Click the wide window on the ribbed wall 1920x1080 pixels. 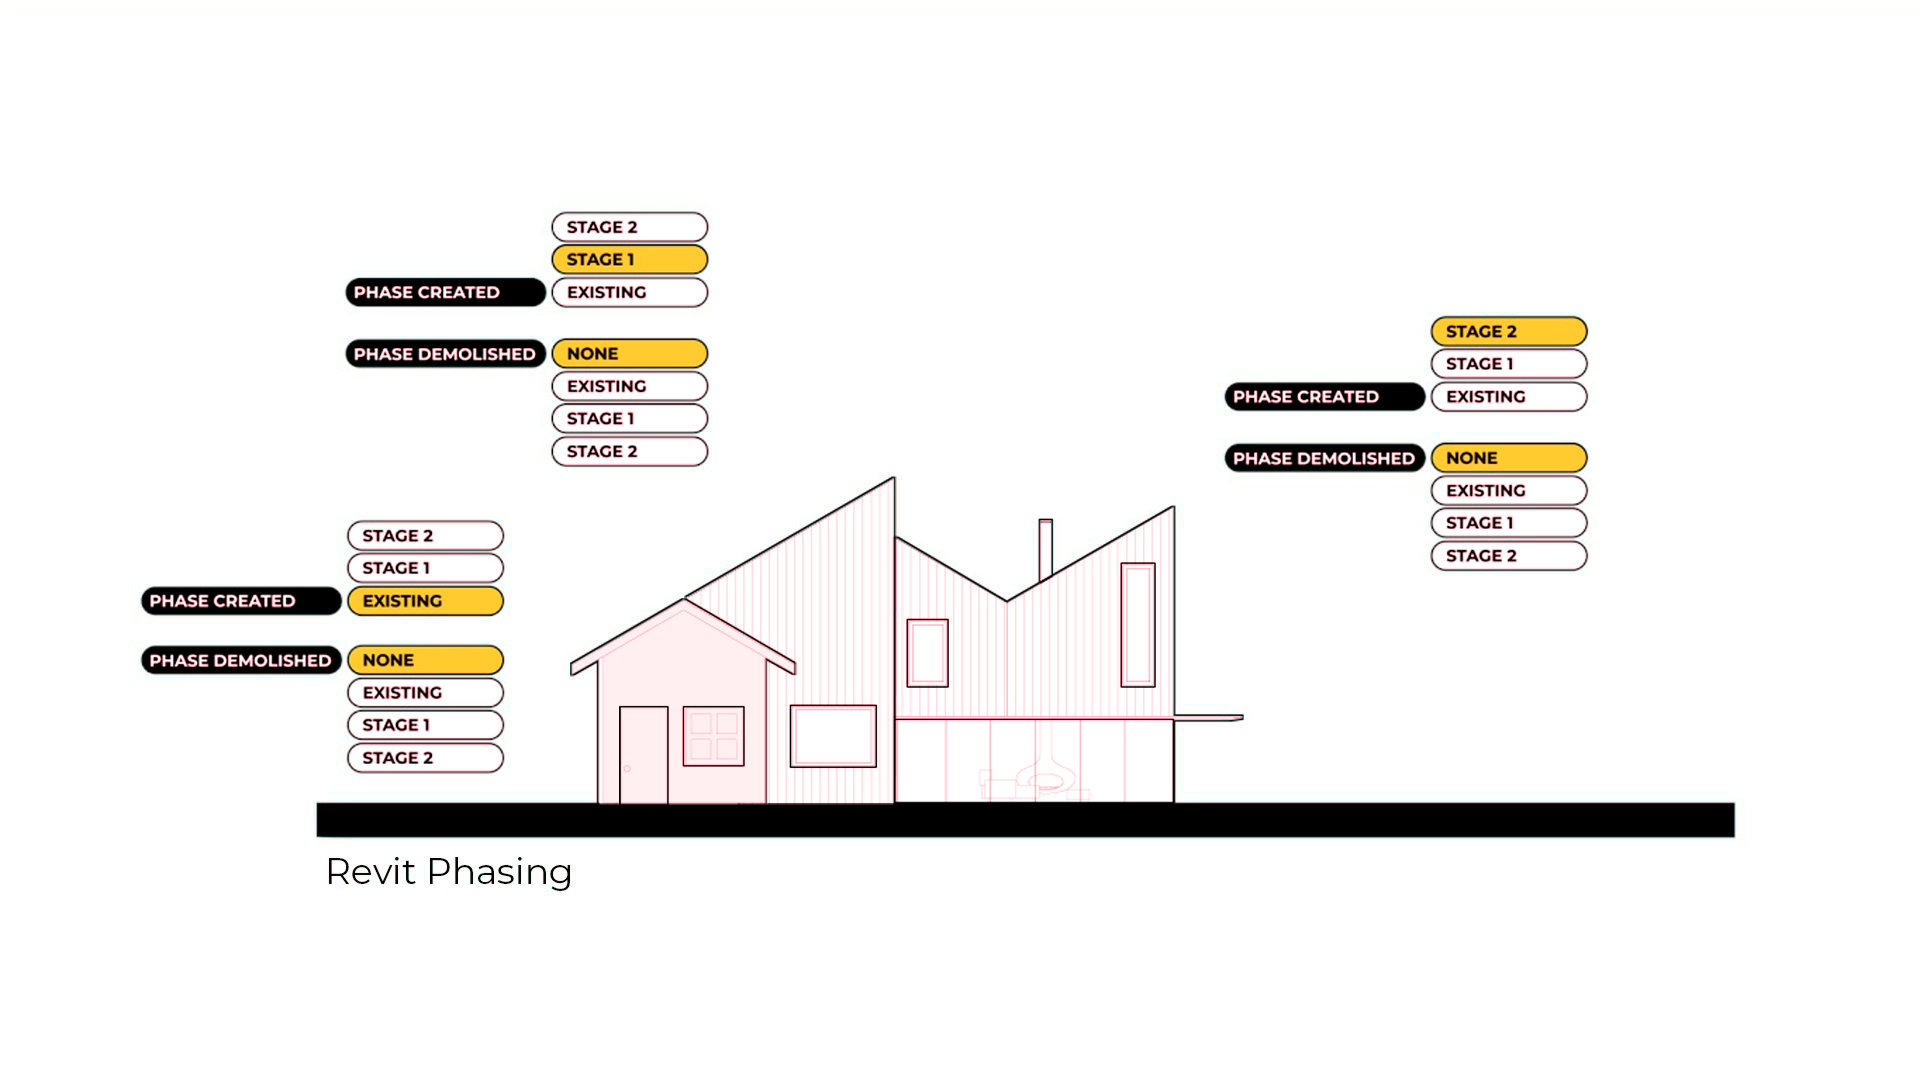point(833,736)
